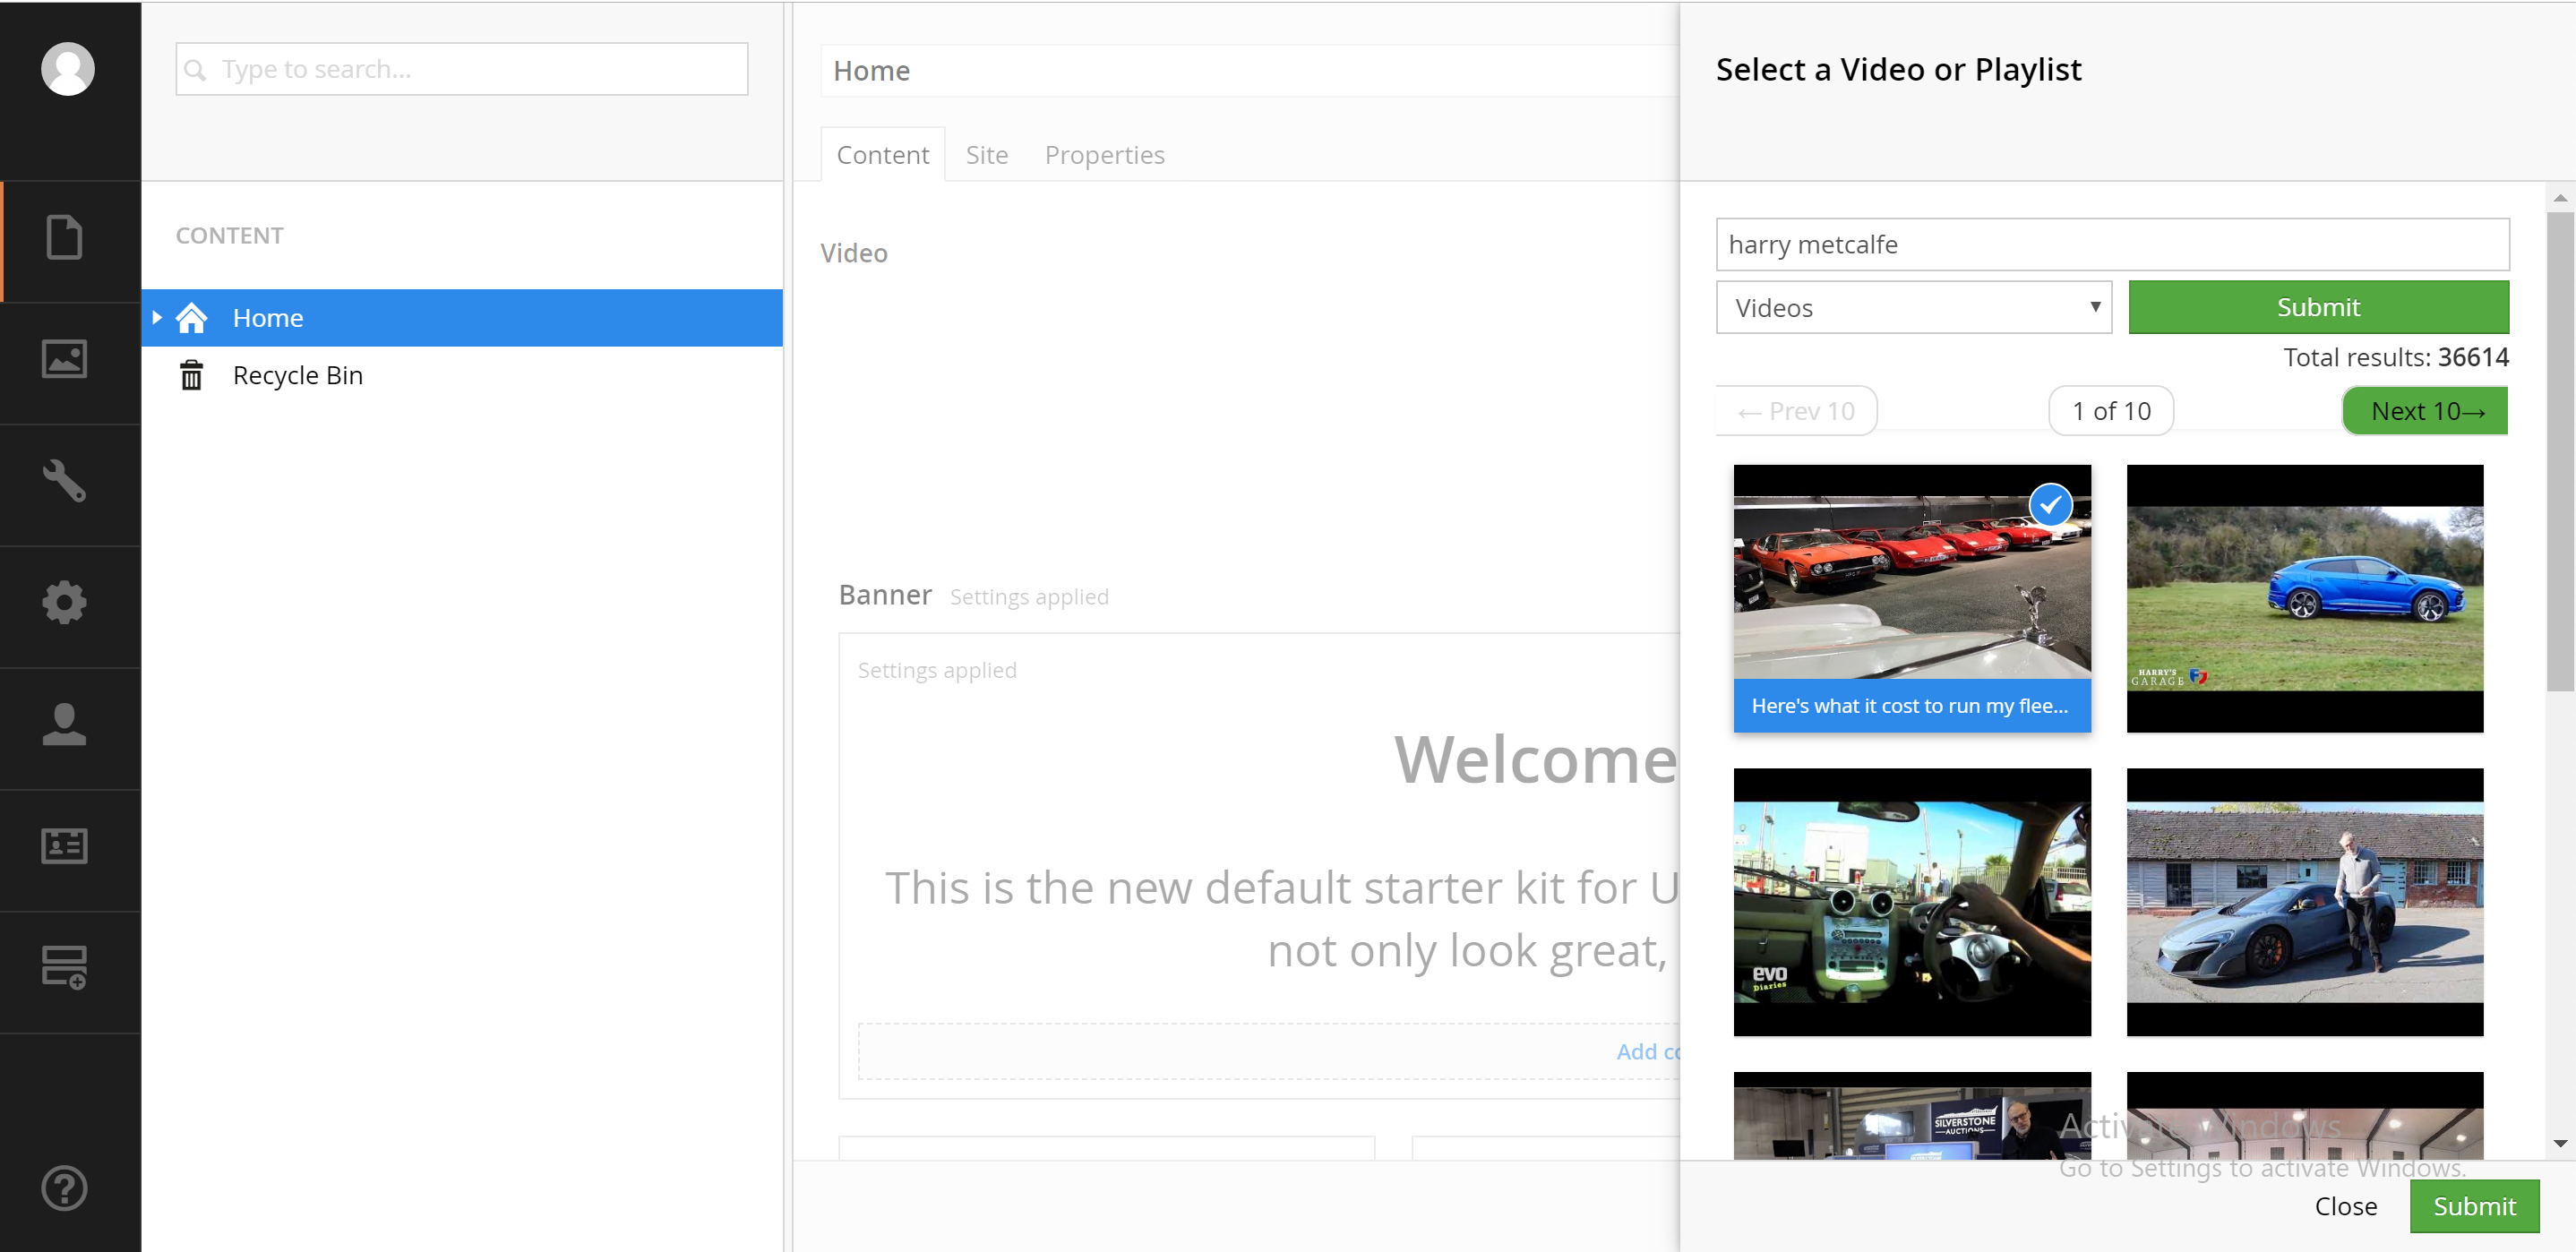The image size is (2576, 1252).
Task: Open the Help question mark icon
Action: coord(65,1189)
